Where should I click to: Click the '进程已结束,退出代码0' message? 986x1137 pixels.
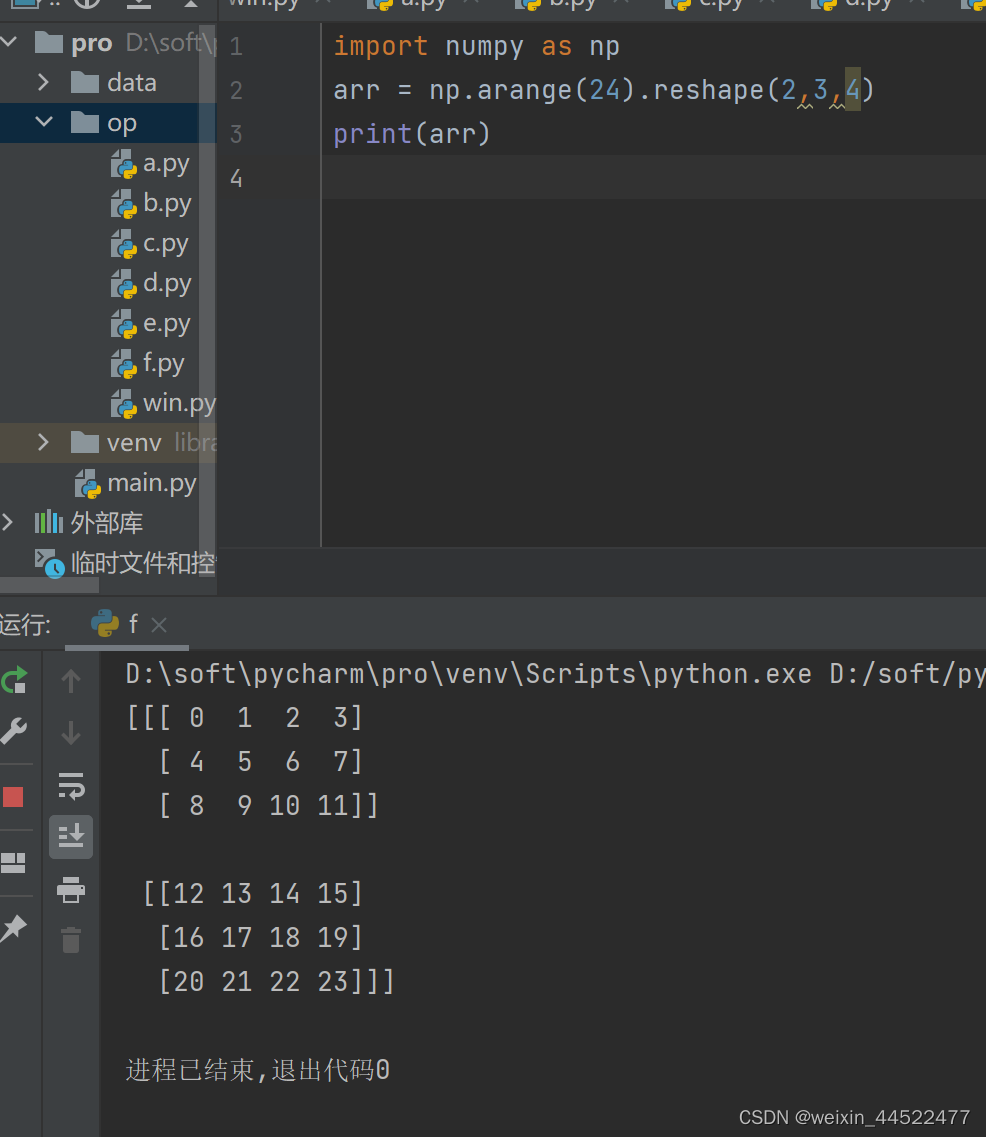(257, 1070)
